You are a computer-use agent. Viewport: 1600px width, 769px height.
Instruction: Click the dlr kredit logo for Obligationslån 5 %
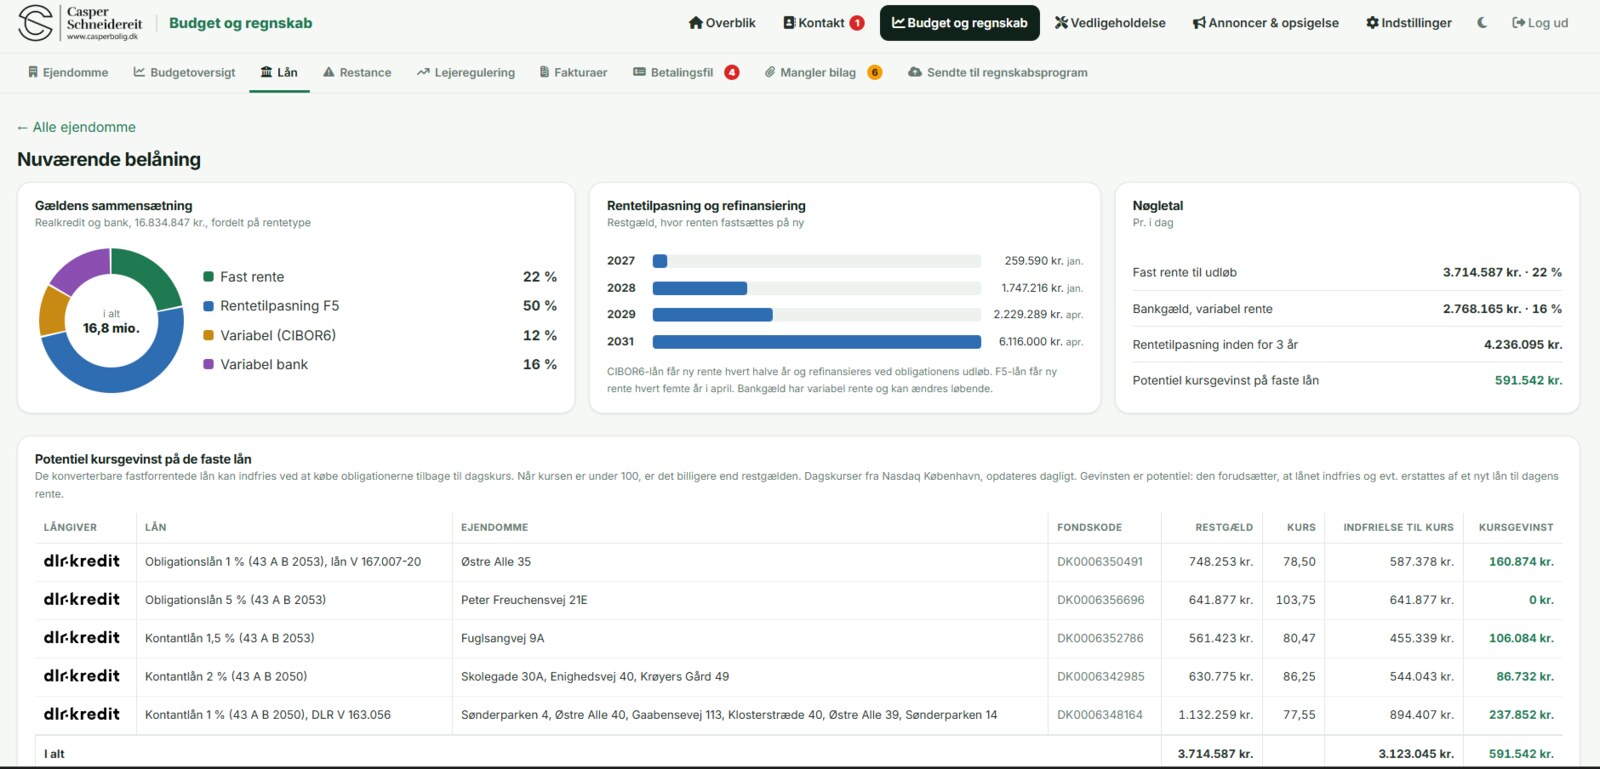pos(82,600)
